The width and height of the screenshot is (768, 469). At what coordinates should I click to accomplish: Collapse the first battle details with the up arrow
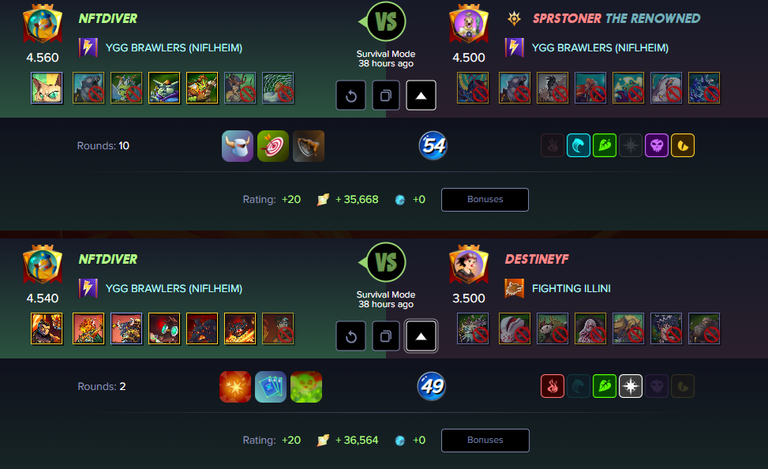click(421, 95)
